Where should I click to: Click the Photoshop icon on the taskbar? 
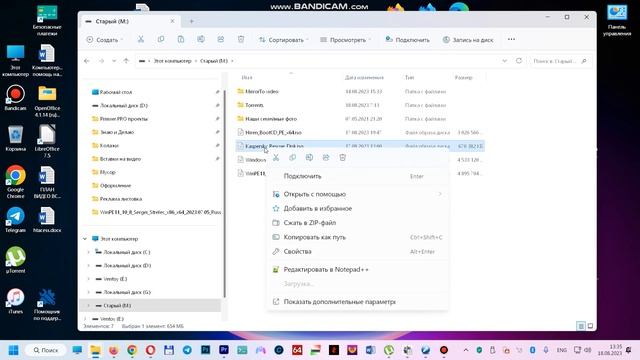coord(205,350)
